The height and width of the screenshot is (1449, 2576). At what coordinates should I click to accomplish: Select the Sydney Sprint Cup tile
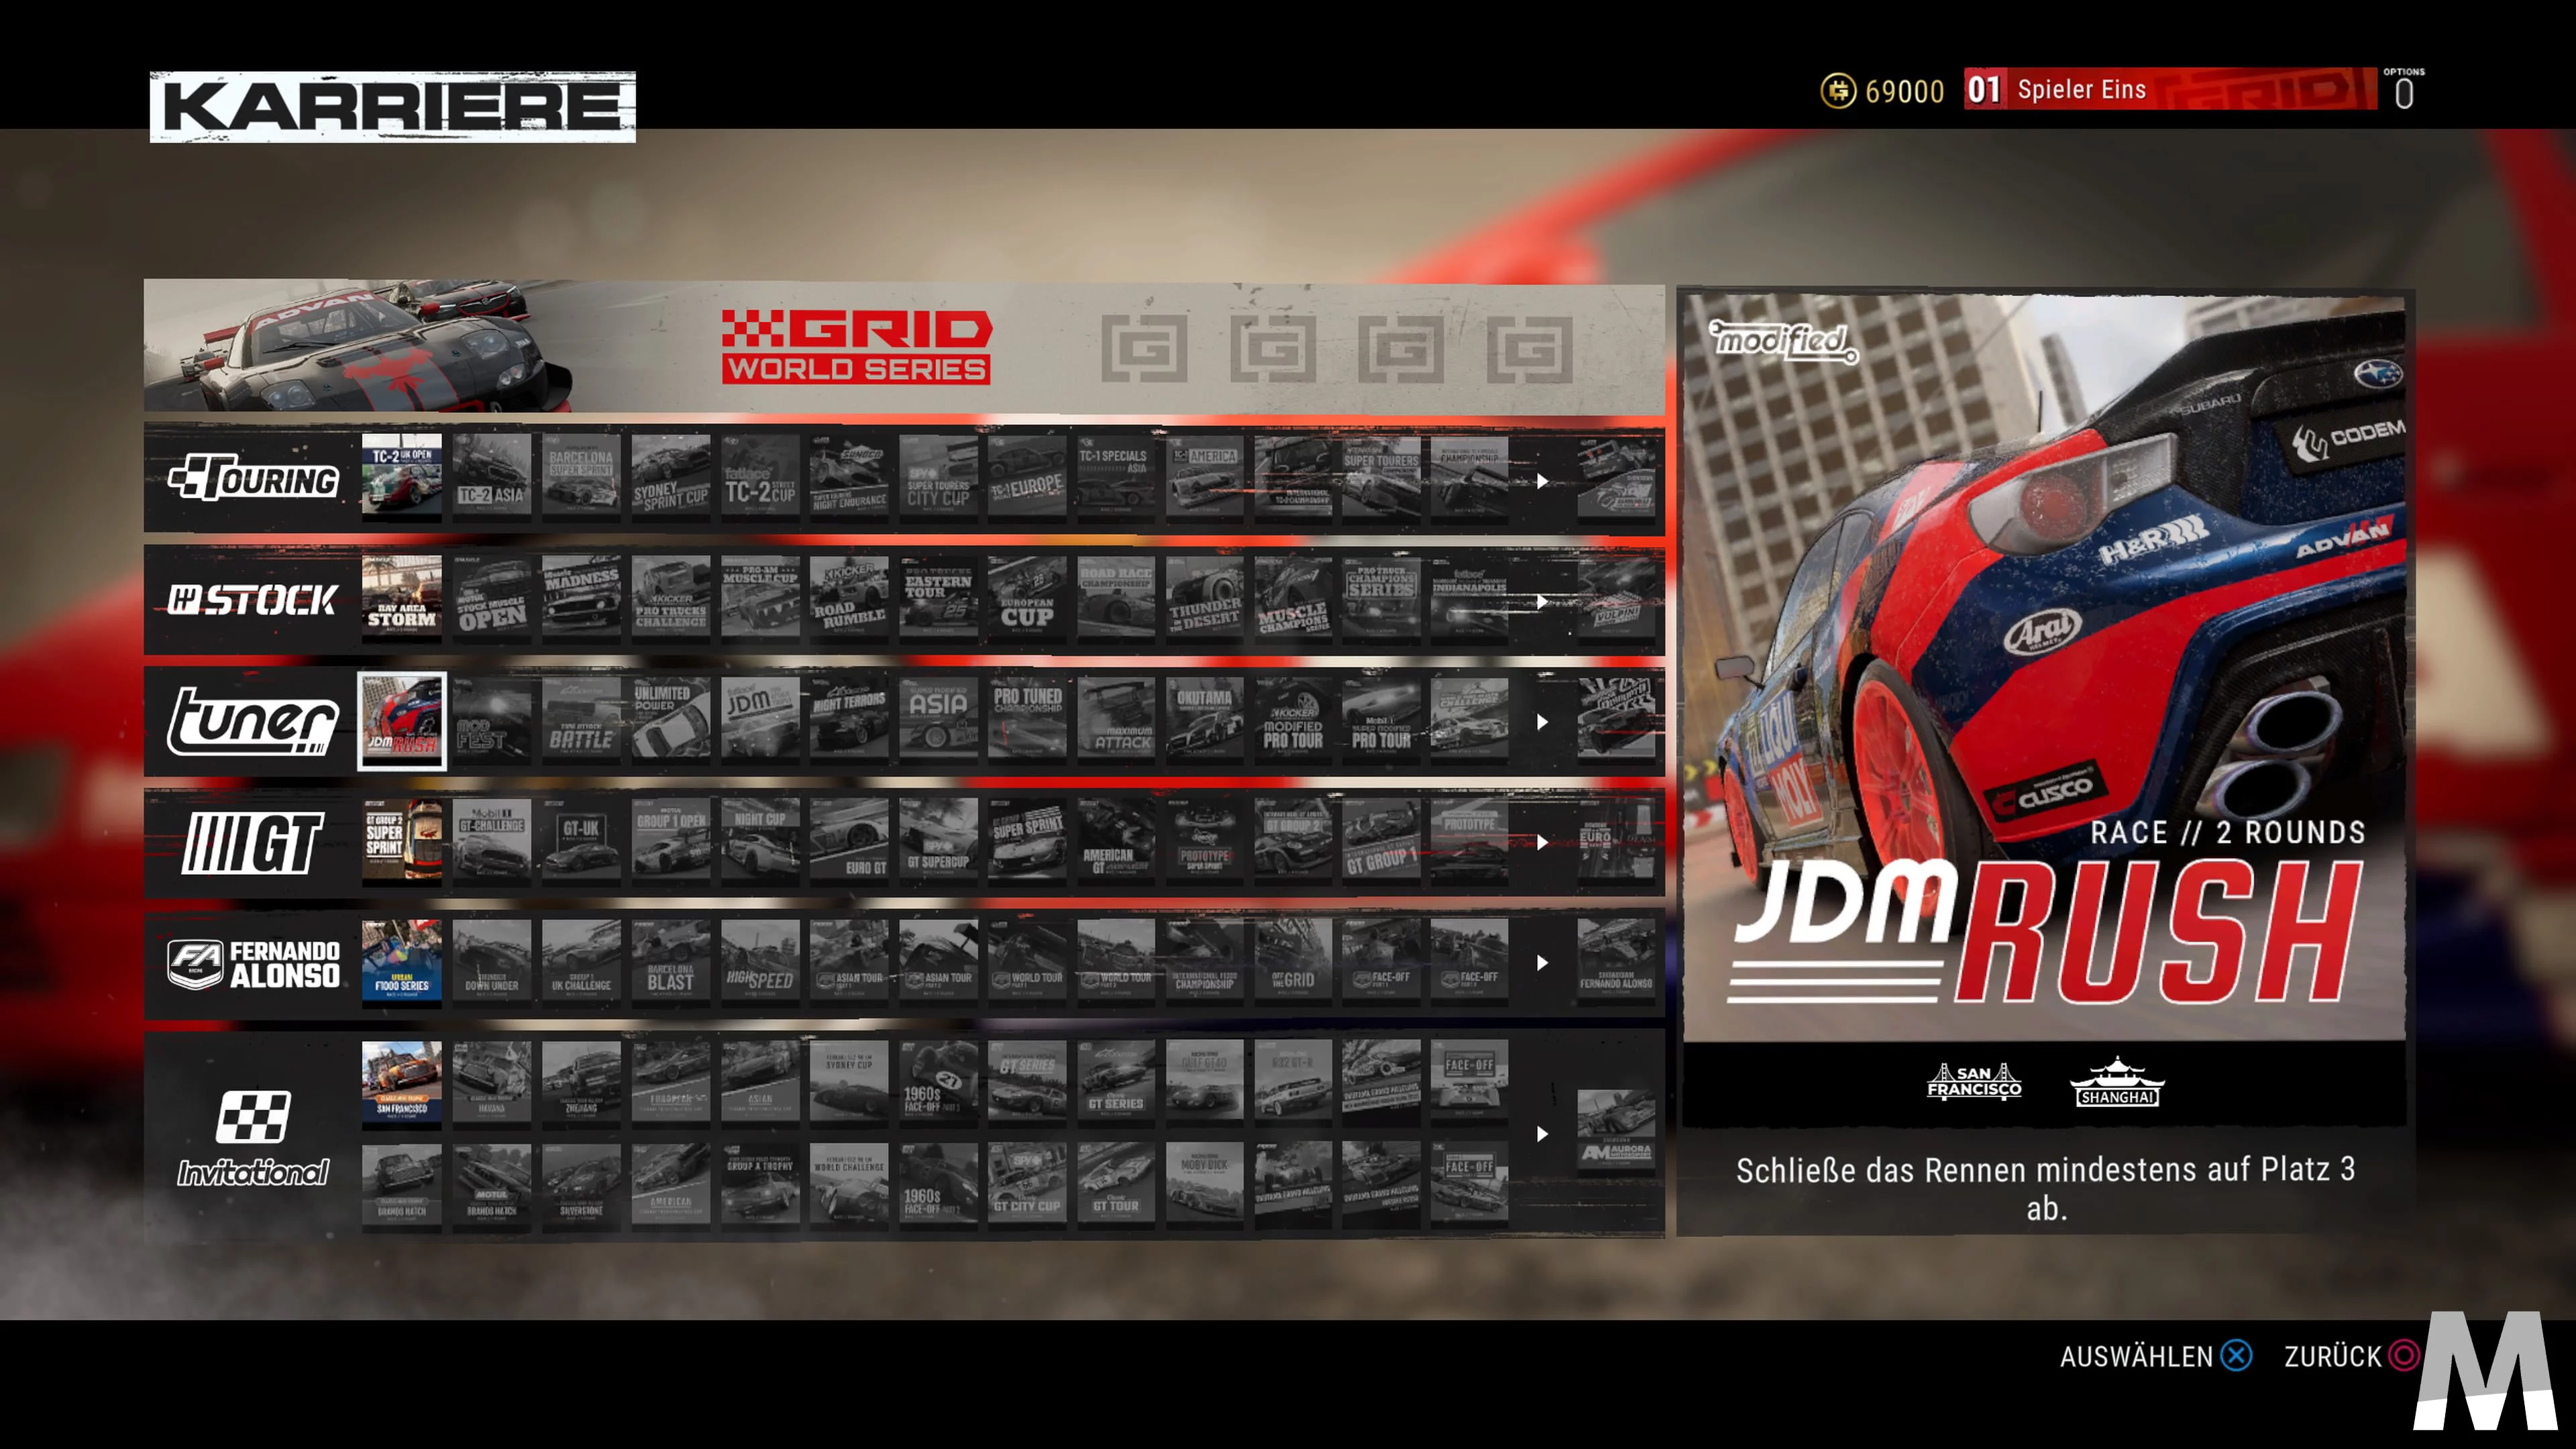tap(670, 478)
